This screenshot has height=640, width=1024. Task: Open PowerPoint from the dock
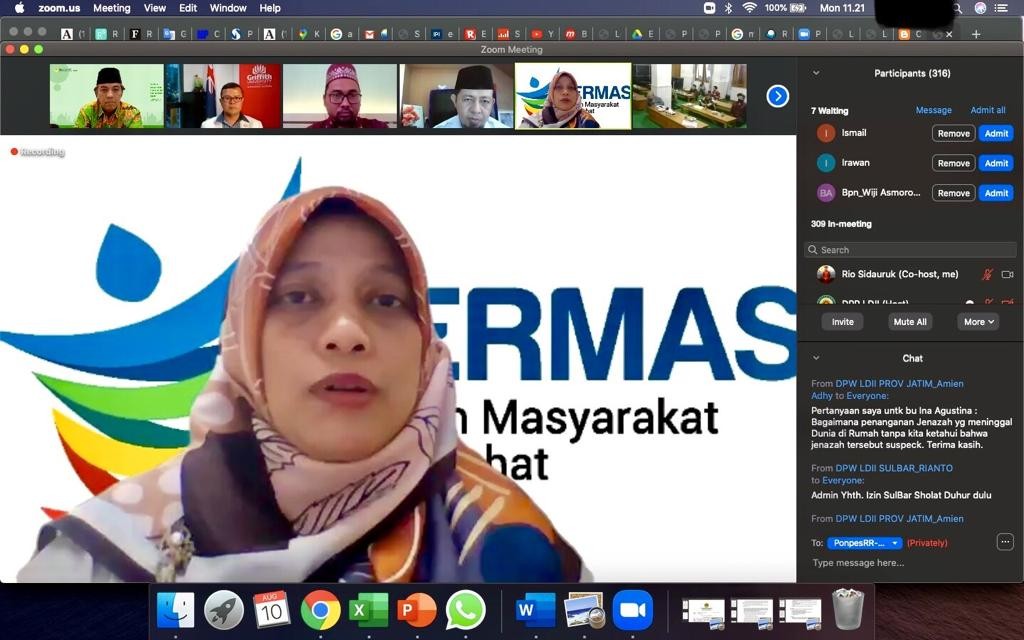(417, 610)
